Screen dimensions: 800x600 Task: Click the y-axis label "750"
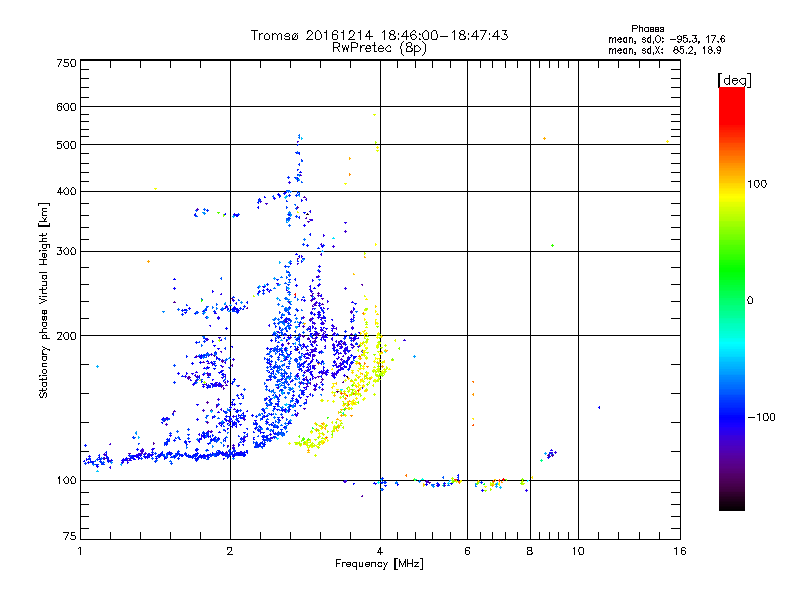point(66,63)
